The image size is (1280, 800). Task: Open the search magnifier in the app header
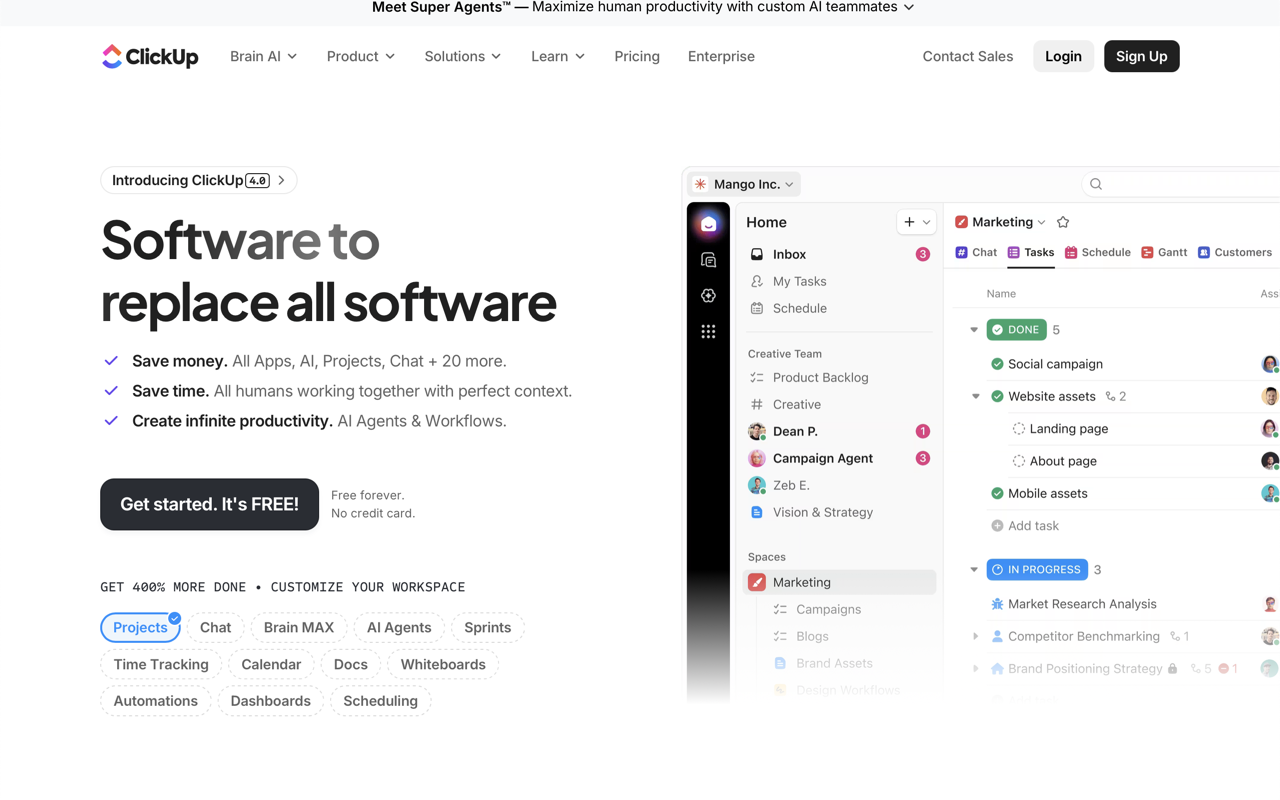coord(1095,184)
